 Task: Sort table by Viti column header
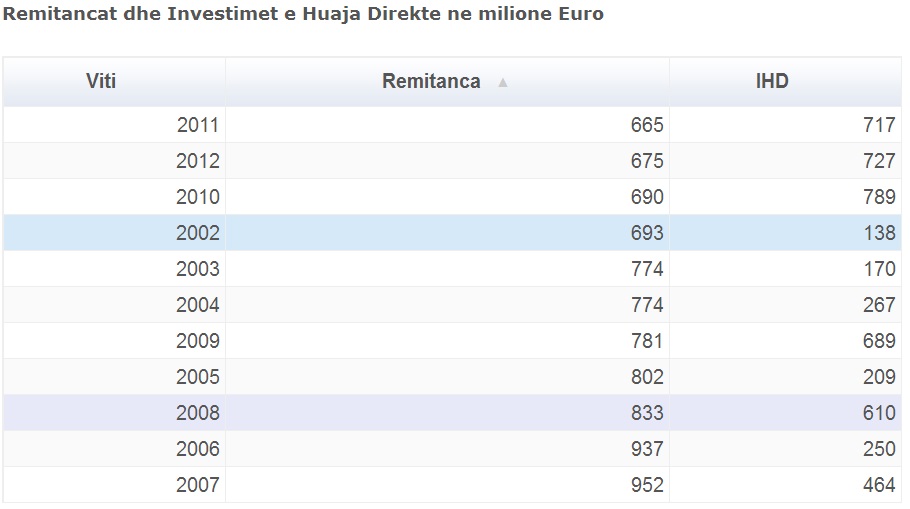click(x=101, y=82)
